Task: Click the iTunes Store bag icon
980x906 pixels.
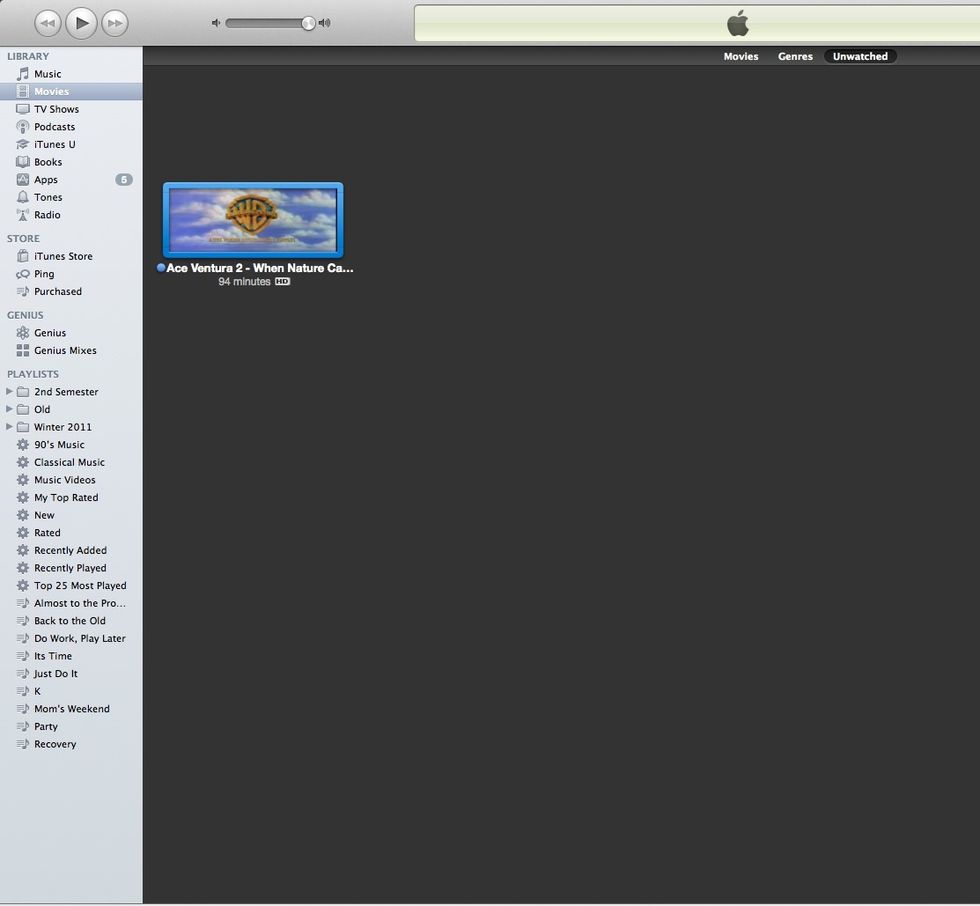Action: (x=22, y=256)
